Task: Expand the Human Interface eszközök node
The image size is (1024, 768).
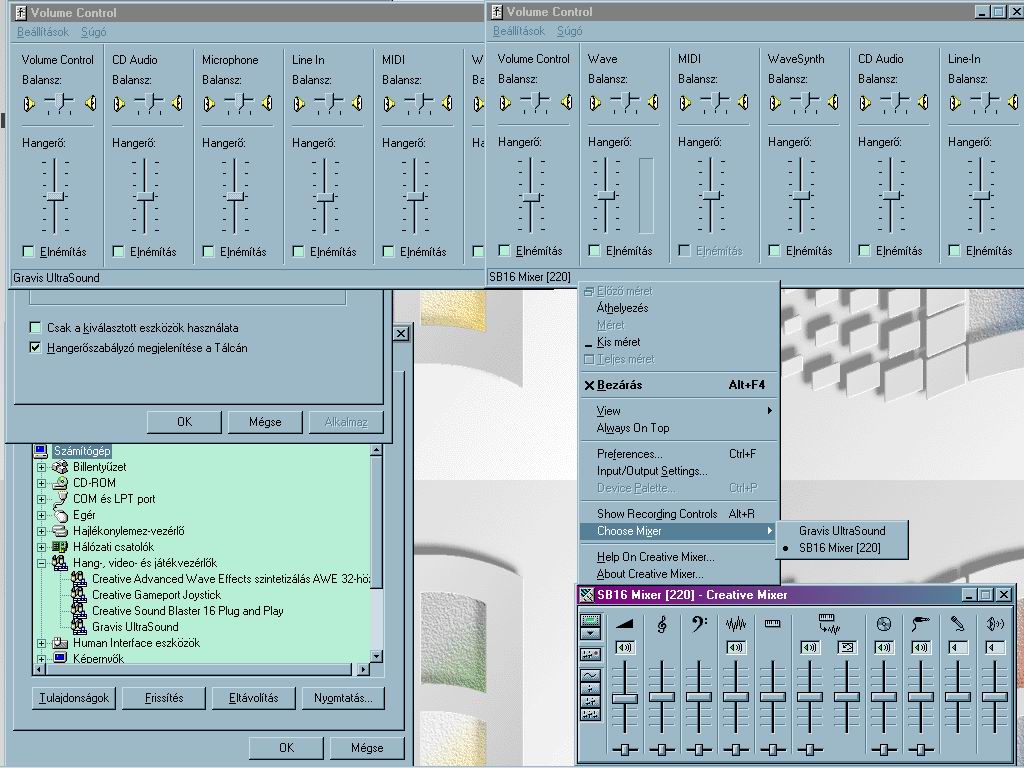Action: tap(42, 643)
